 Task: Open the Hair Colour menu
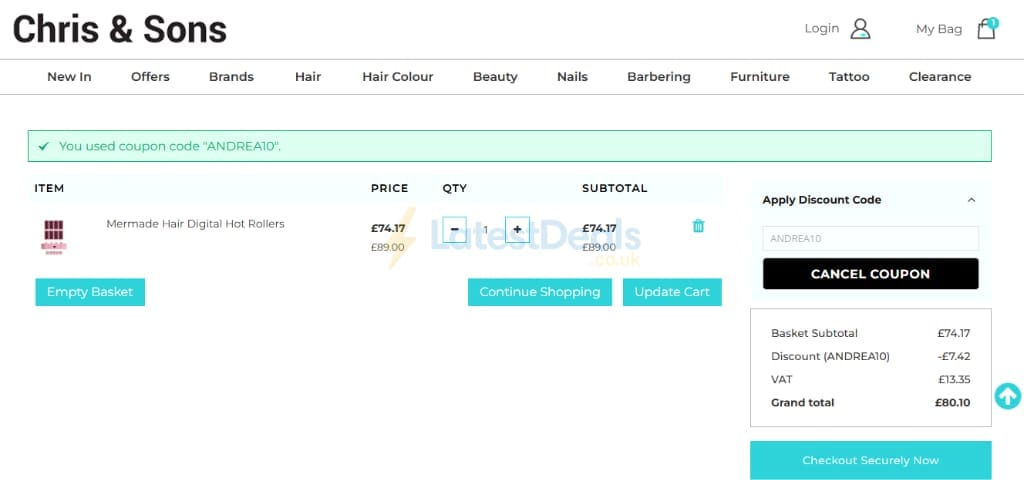point(398,77)
